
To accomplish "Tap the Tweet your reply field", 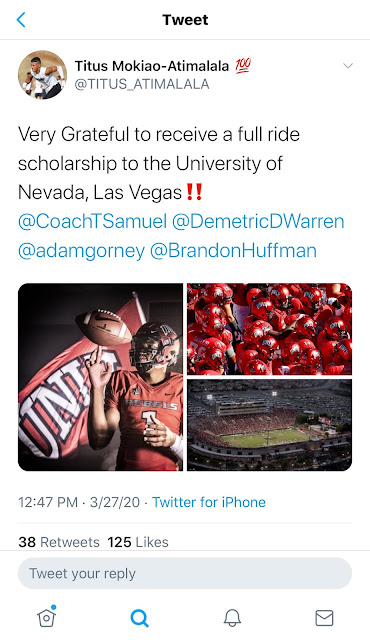I will tap(185, 573).
